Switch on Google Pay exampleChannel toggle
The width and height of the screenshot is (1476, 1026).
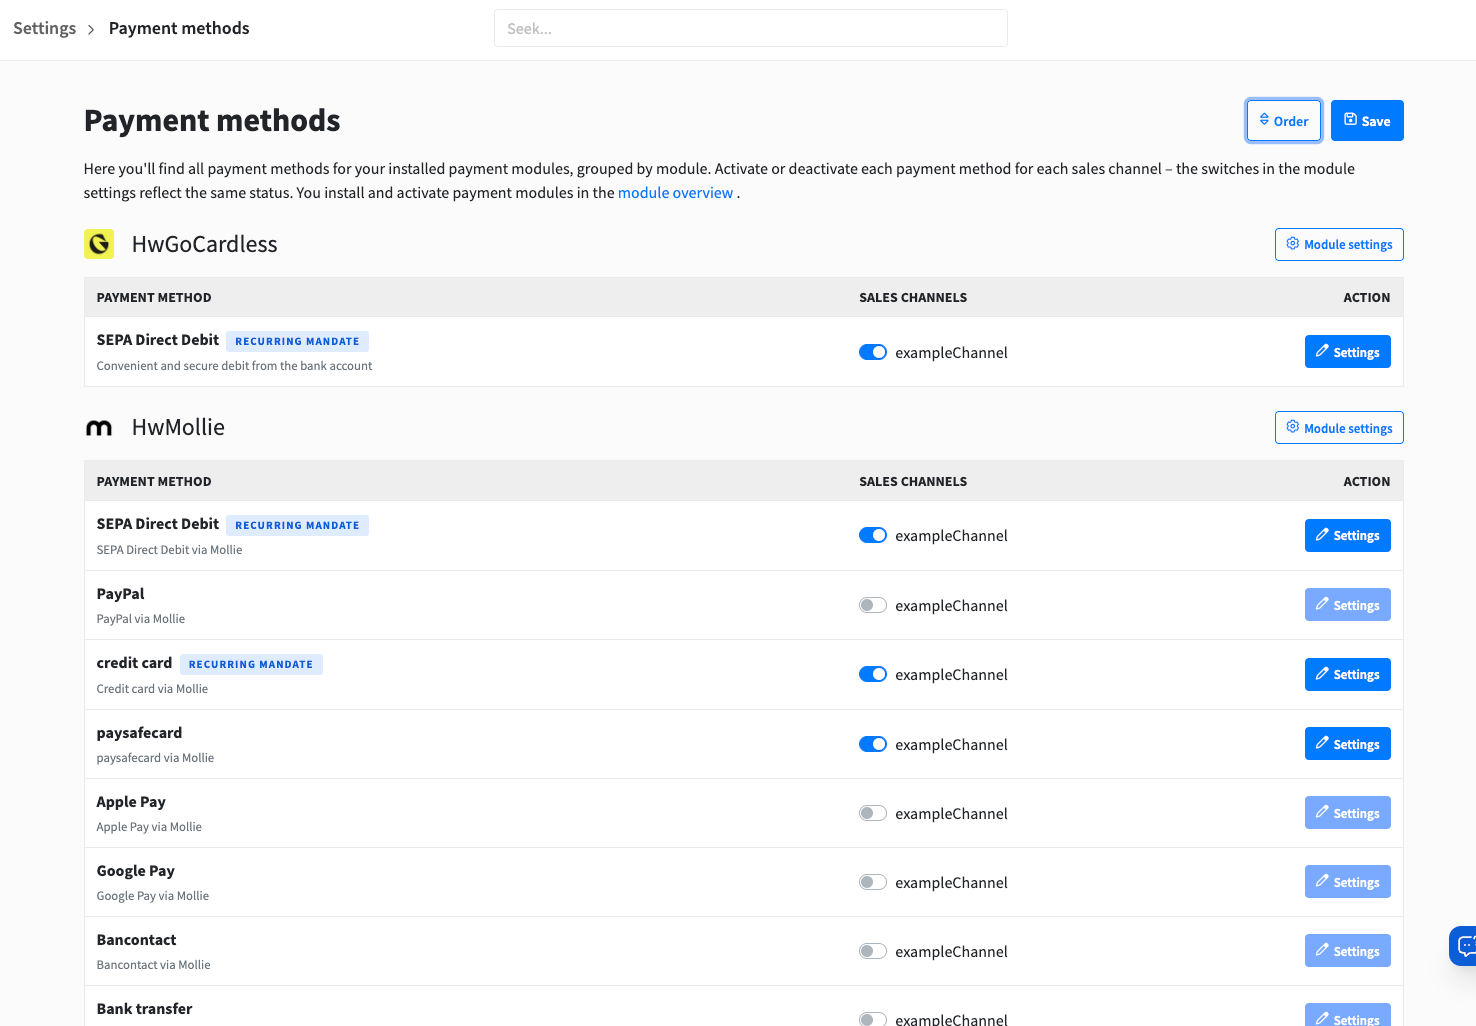coord(873,882)
